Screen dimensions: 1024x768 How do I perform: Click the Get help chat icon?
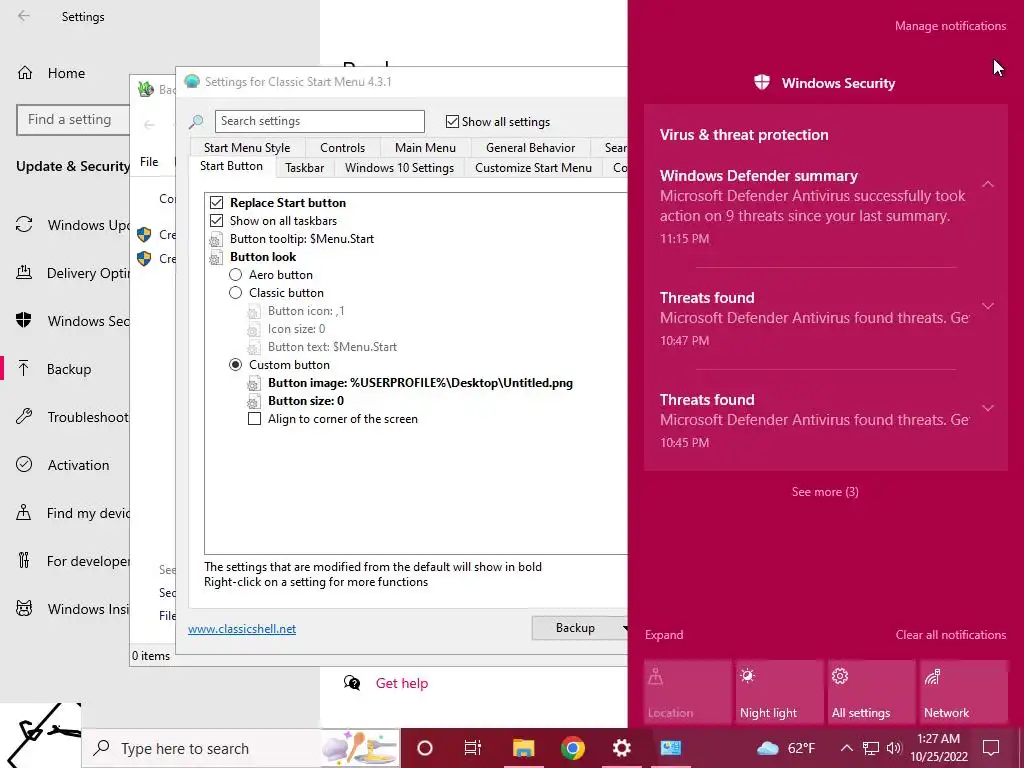pos(352,683)
